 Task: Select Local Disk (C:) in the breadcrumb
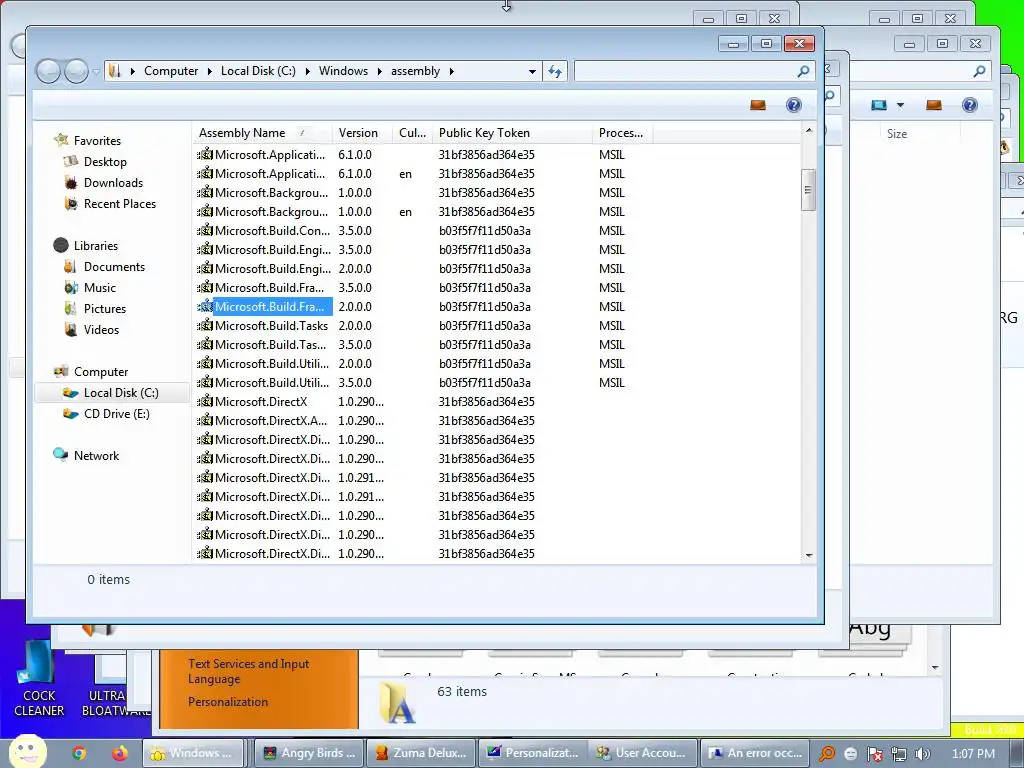pos(258,71)
